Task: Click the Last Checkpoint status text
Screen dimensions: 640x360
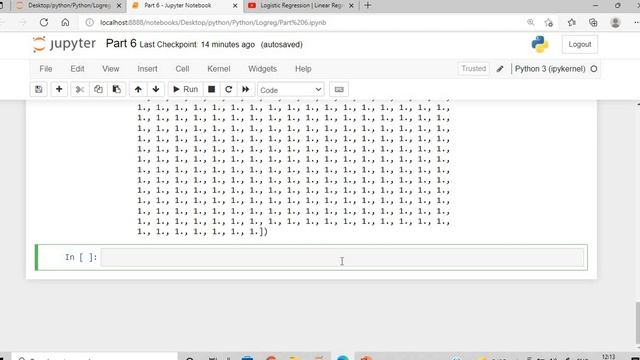Action: 197,44
